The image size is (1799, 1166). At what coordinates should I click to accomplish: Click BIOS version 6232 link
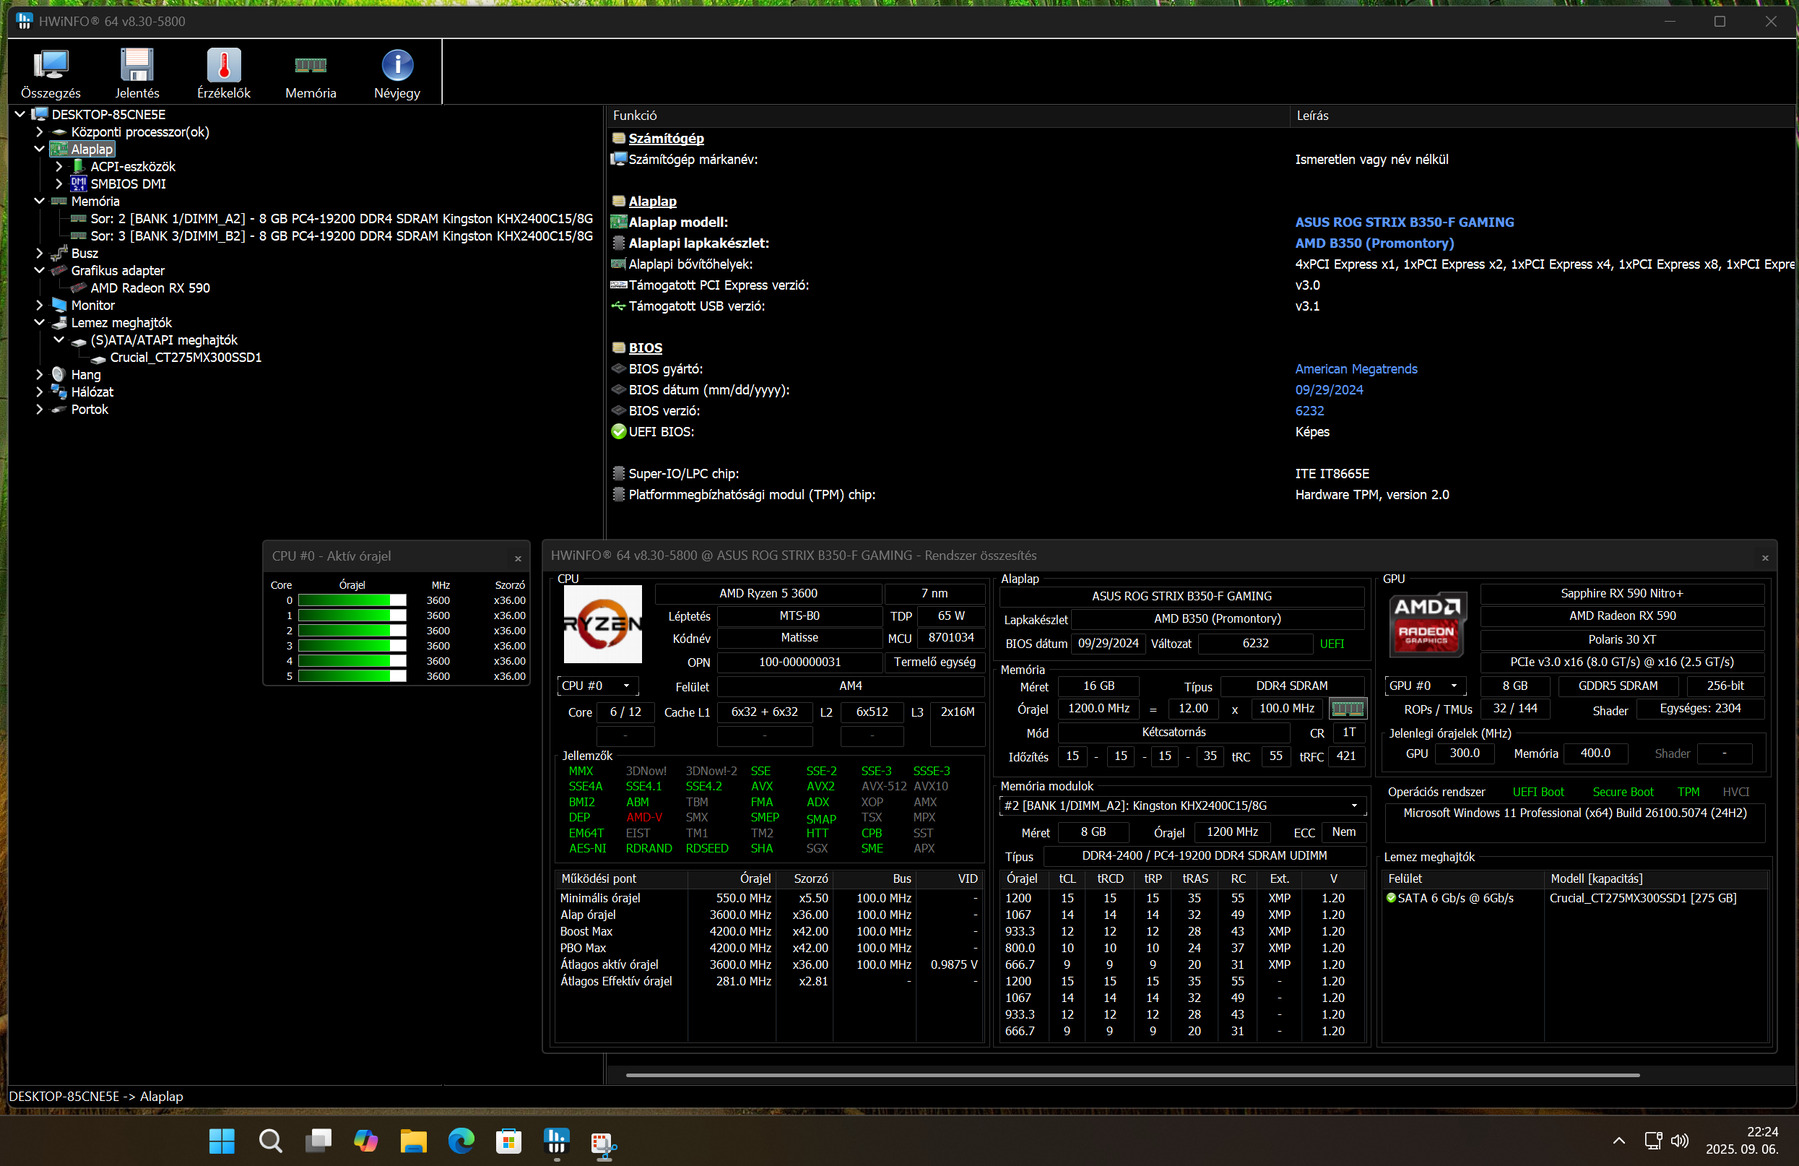coord(1309,411)
